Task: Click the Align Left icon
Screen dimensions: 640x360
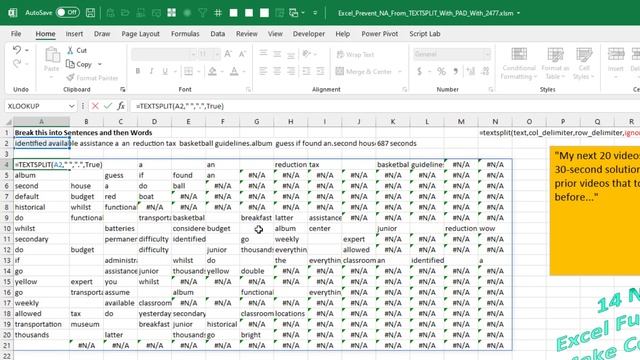Action: [x=263, y=71]
